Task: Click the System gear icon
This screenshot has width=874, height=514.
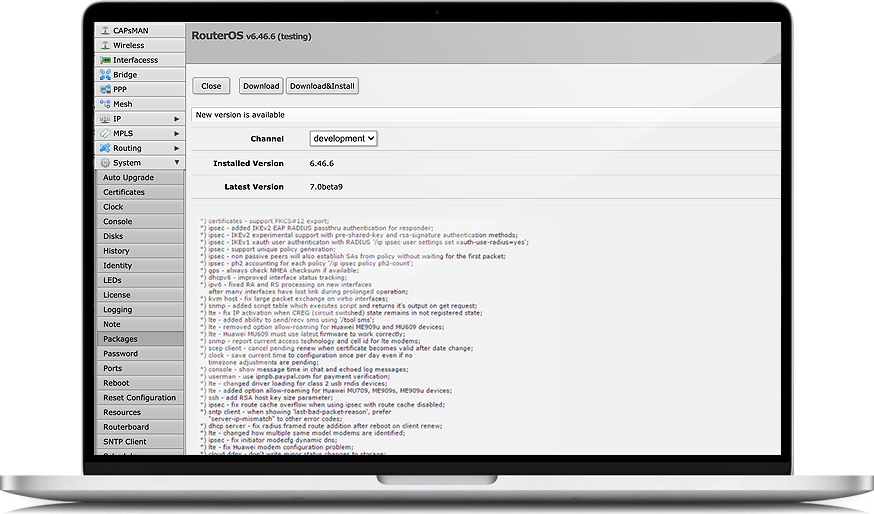Action: click(105, 163)
